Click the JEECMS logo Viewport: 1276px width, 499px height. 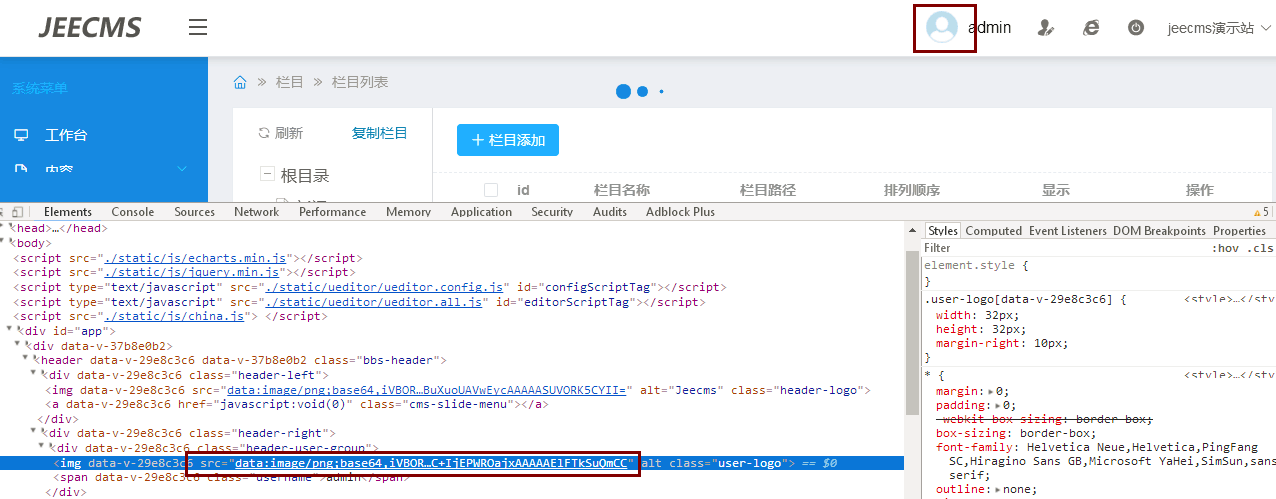coord(90,27)
